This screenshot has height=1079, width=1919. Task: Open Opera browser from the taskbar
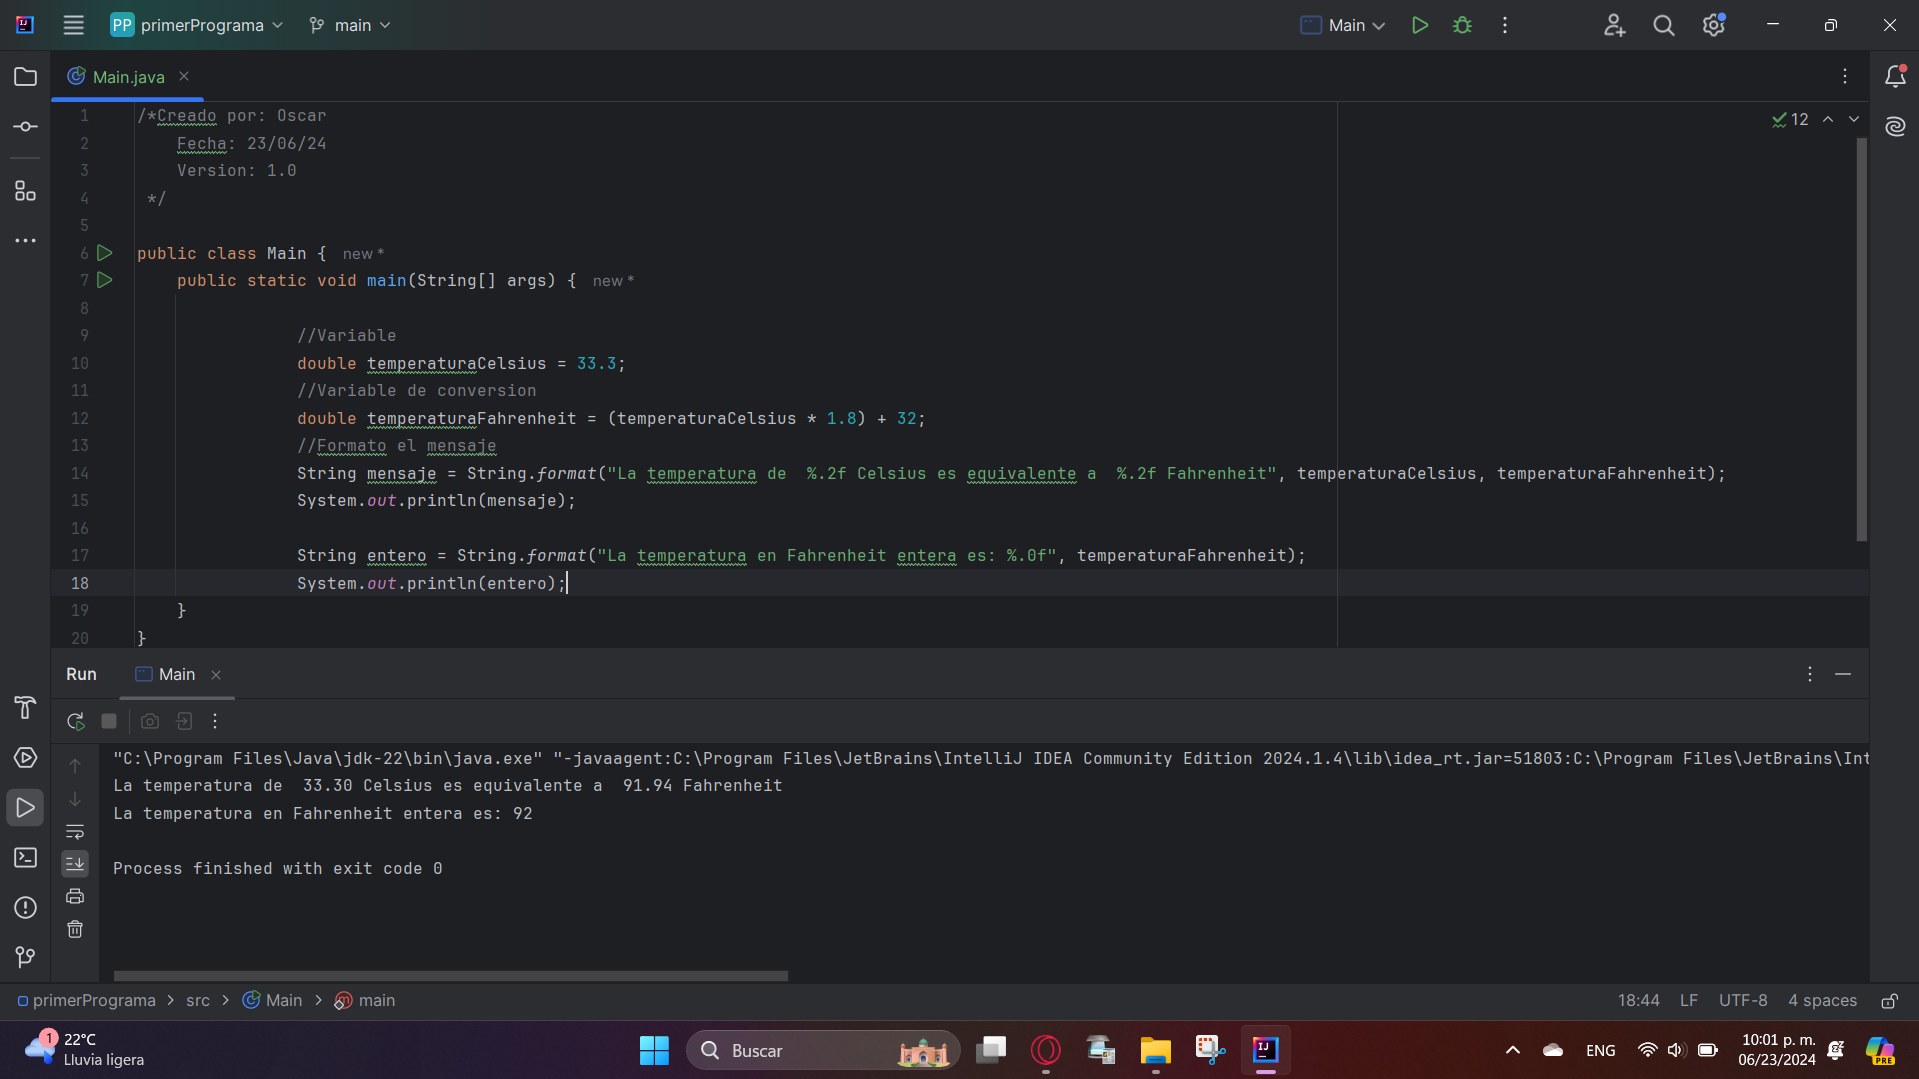point(1046,1050)
